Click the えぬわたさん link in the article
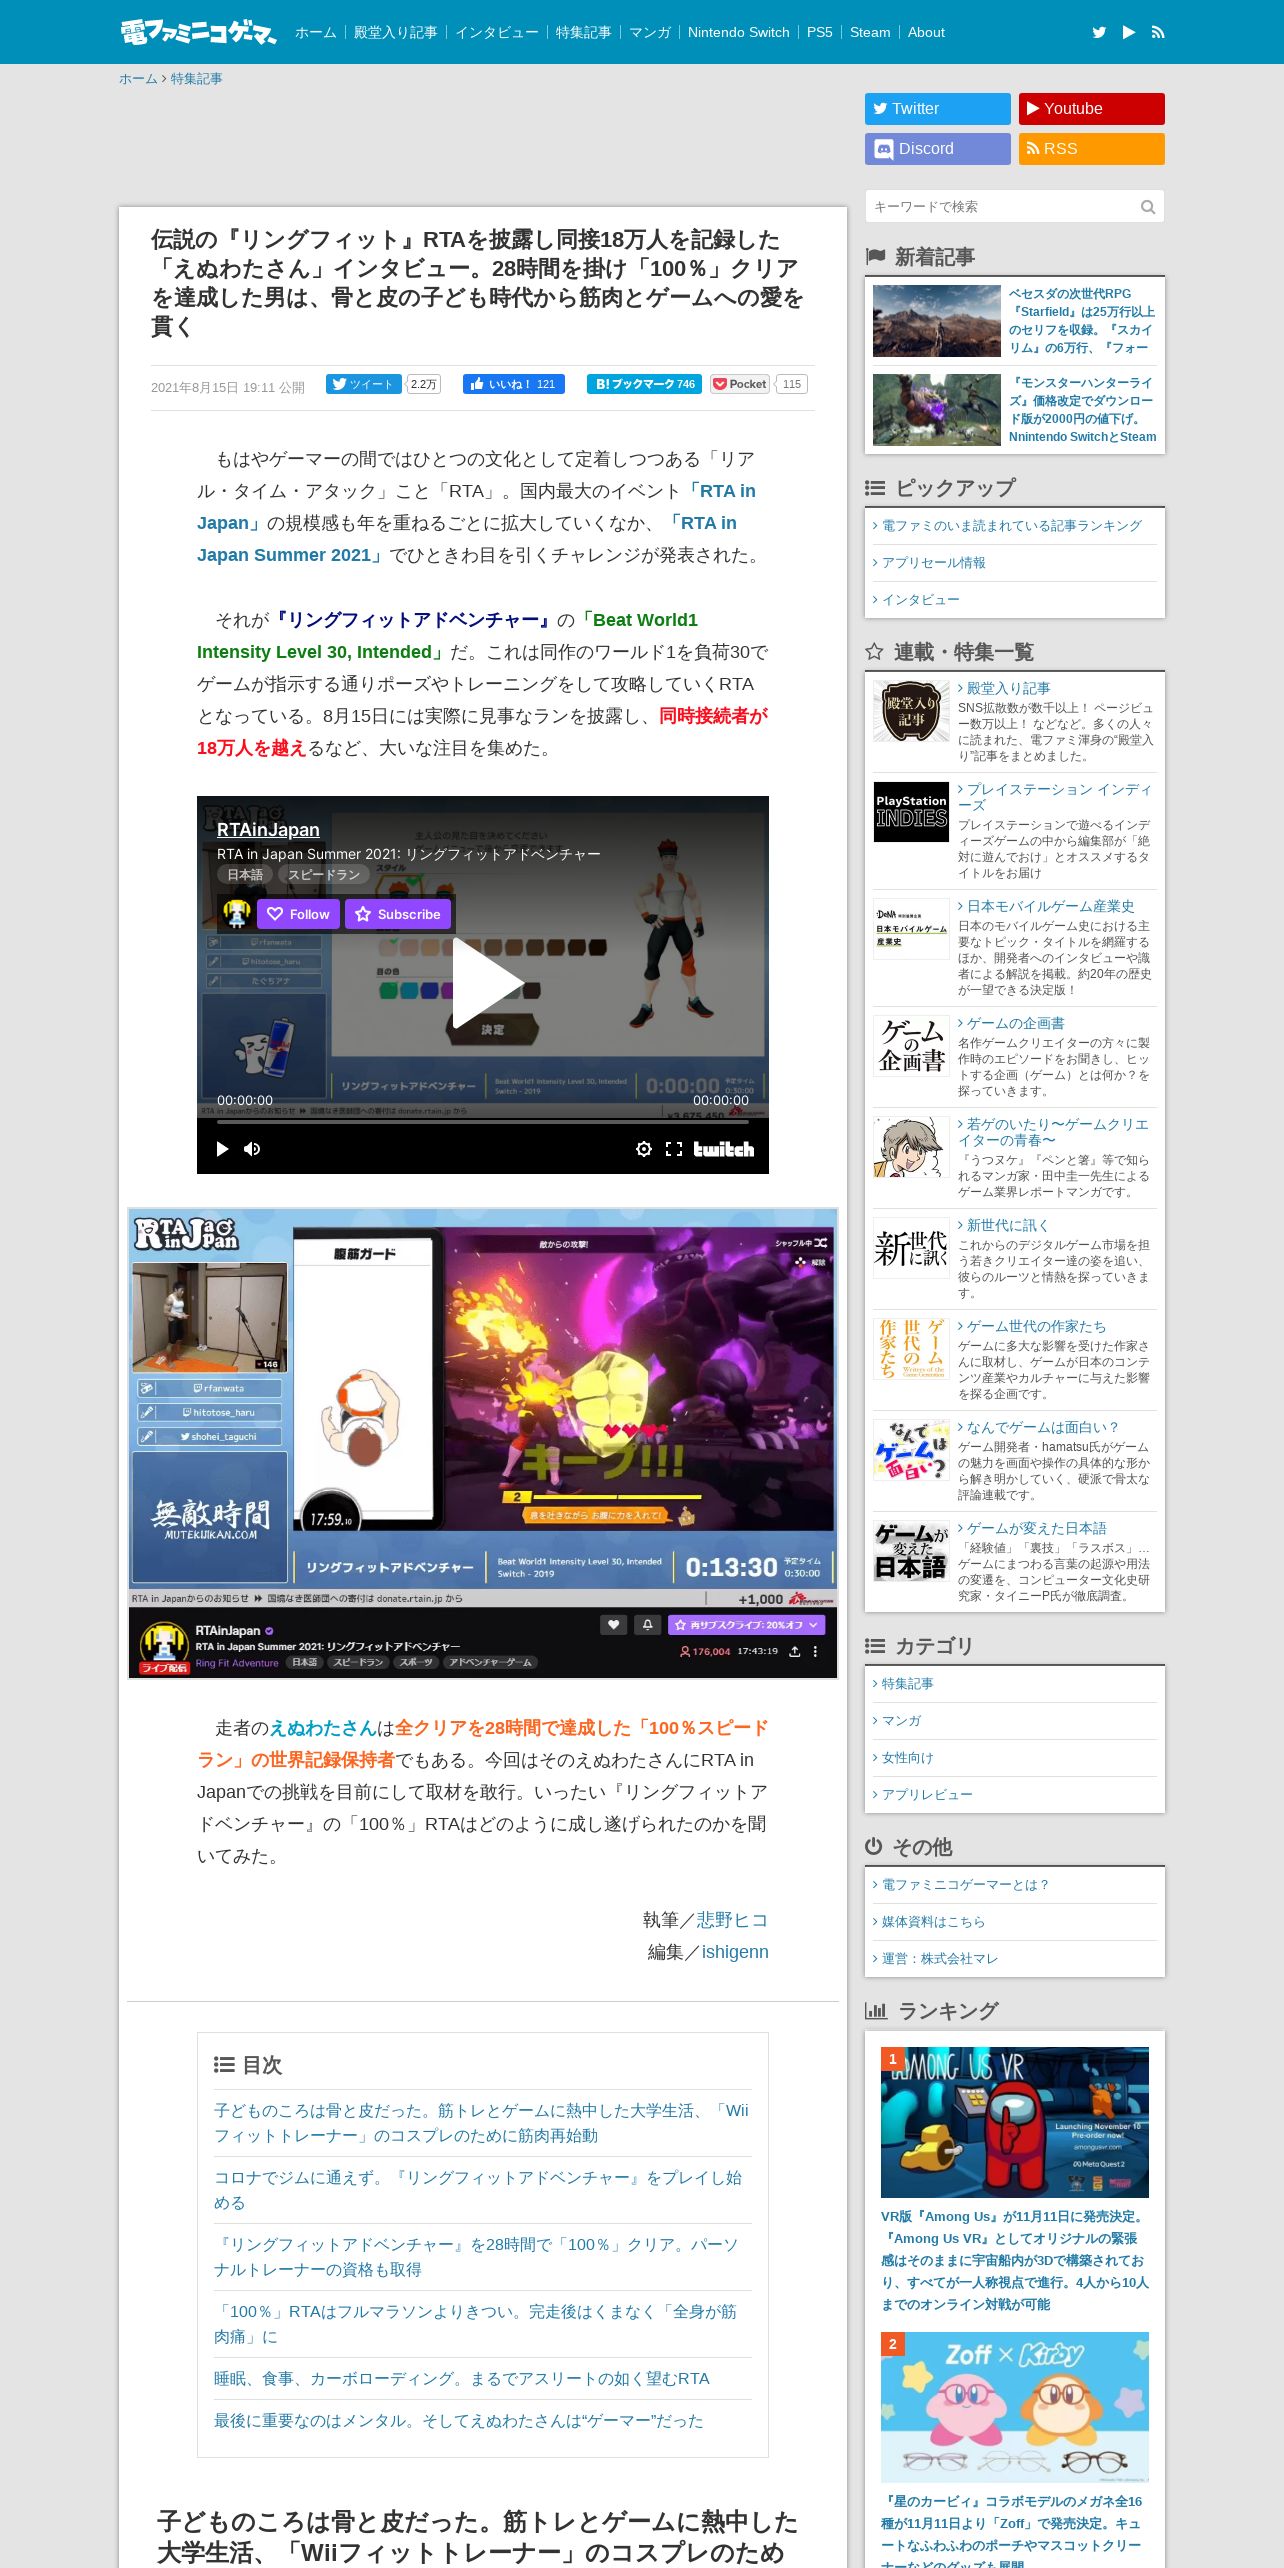Image resolution: width=1284 pixels, height=2568 pixels. pyautogui.click(x=323, y=1728)
